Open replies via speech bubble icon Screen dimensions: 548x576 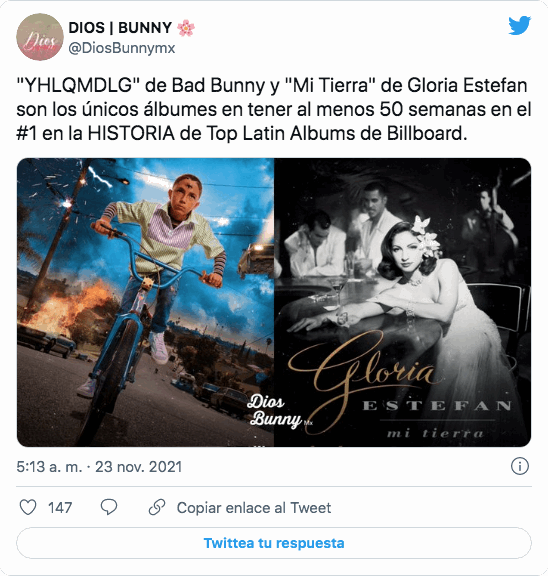point(109,507)
